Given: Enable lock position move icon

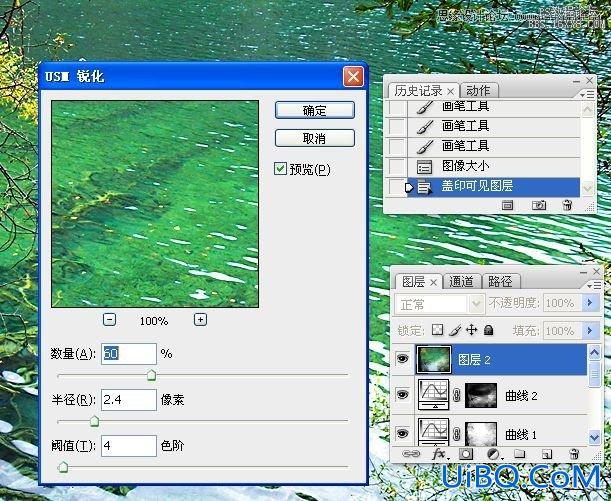Looking at the screenshot, I should (x=471, y=330).
